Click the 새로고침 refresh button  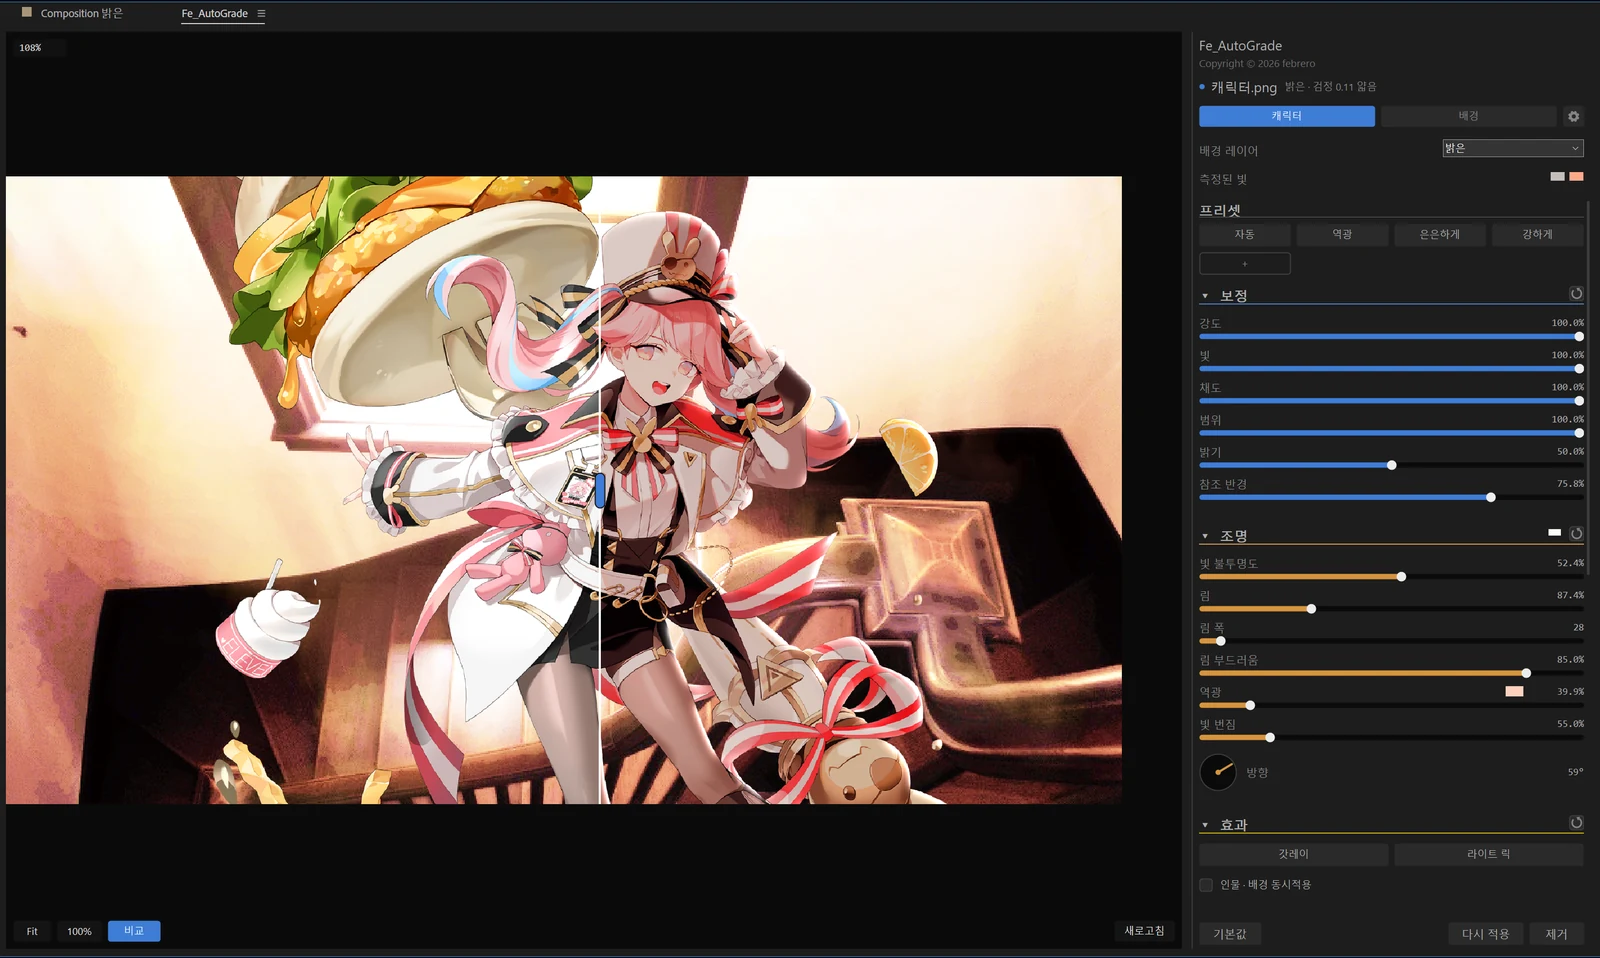(x=1144, y=931)
